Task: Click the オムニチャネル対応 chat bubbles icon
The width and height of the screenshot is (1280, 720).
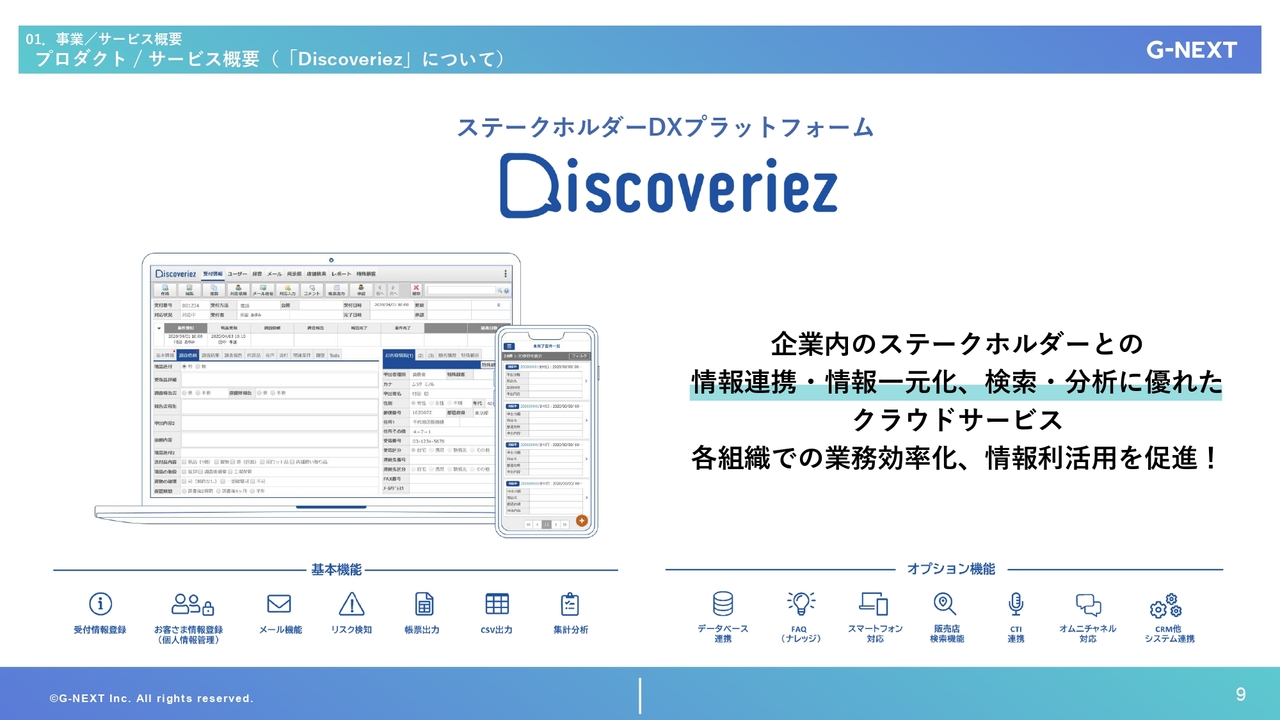Action: click(1088, 604)
